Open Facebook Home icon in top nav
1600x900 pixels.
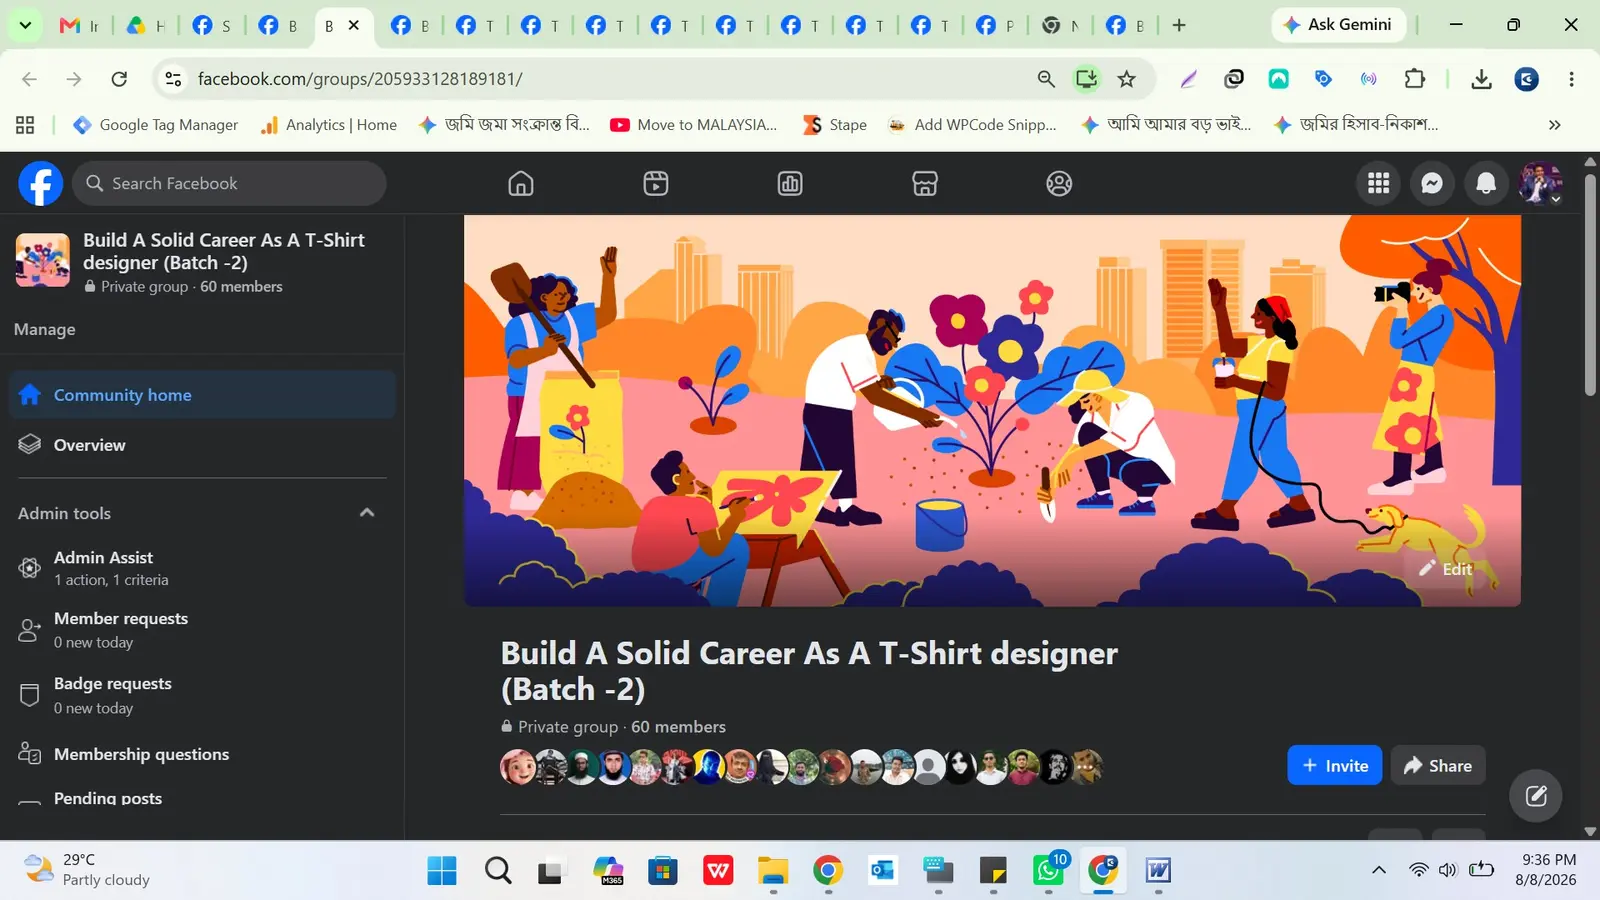click(x=521, y=184)
